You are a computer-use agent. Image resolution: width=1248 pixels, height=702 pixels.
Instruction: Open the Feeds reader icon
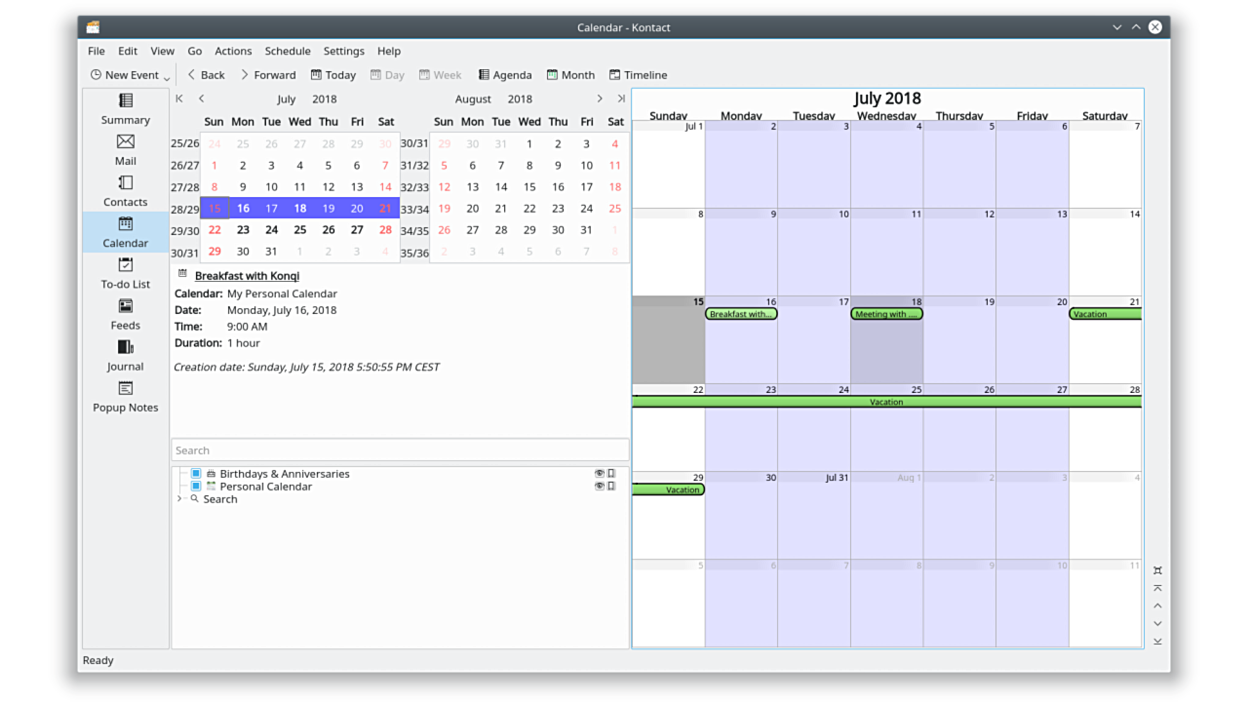(x=125, y=313)
